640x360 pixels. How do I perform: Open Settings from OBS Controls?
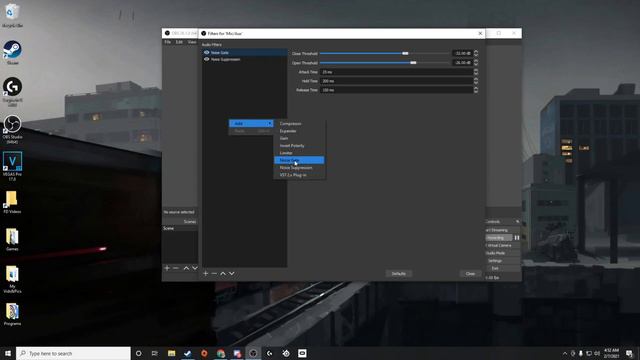502,260
